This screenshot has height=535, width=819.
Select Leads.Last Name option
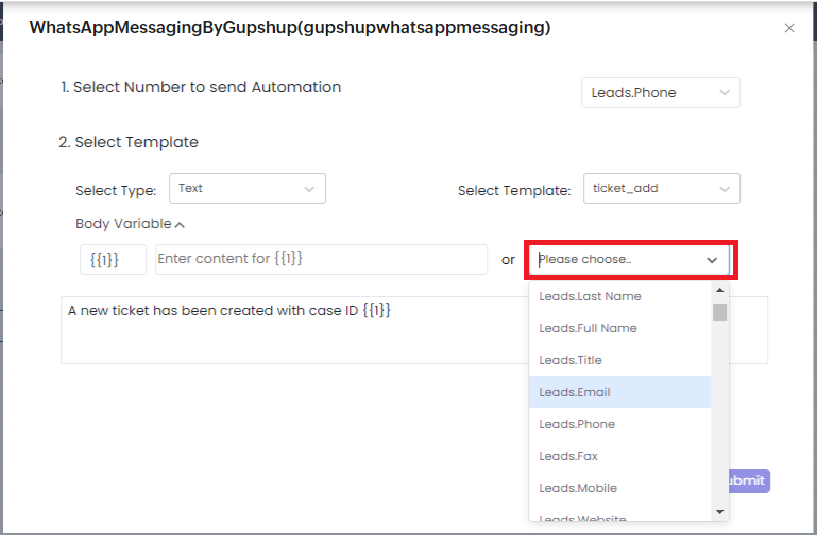620,296
